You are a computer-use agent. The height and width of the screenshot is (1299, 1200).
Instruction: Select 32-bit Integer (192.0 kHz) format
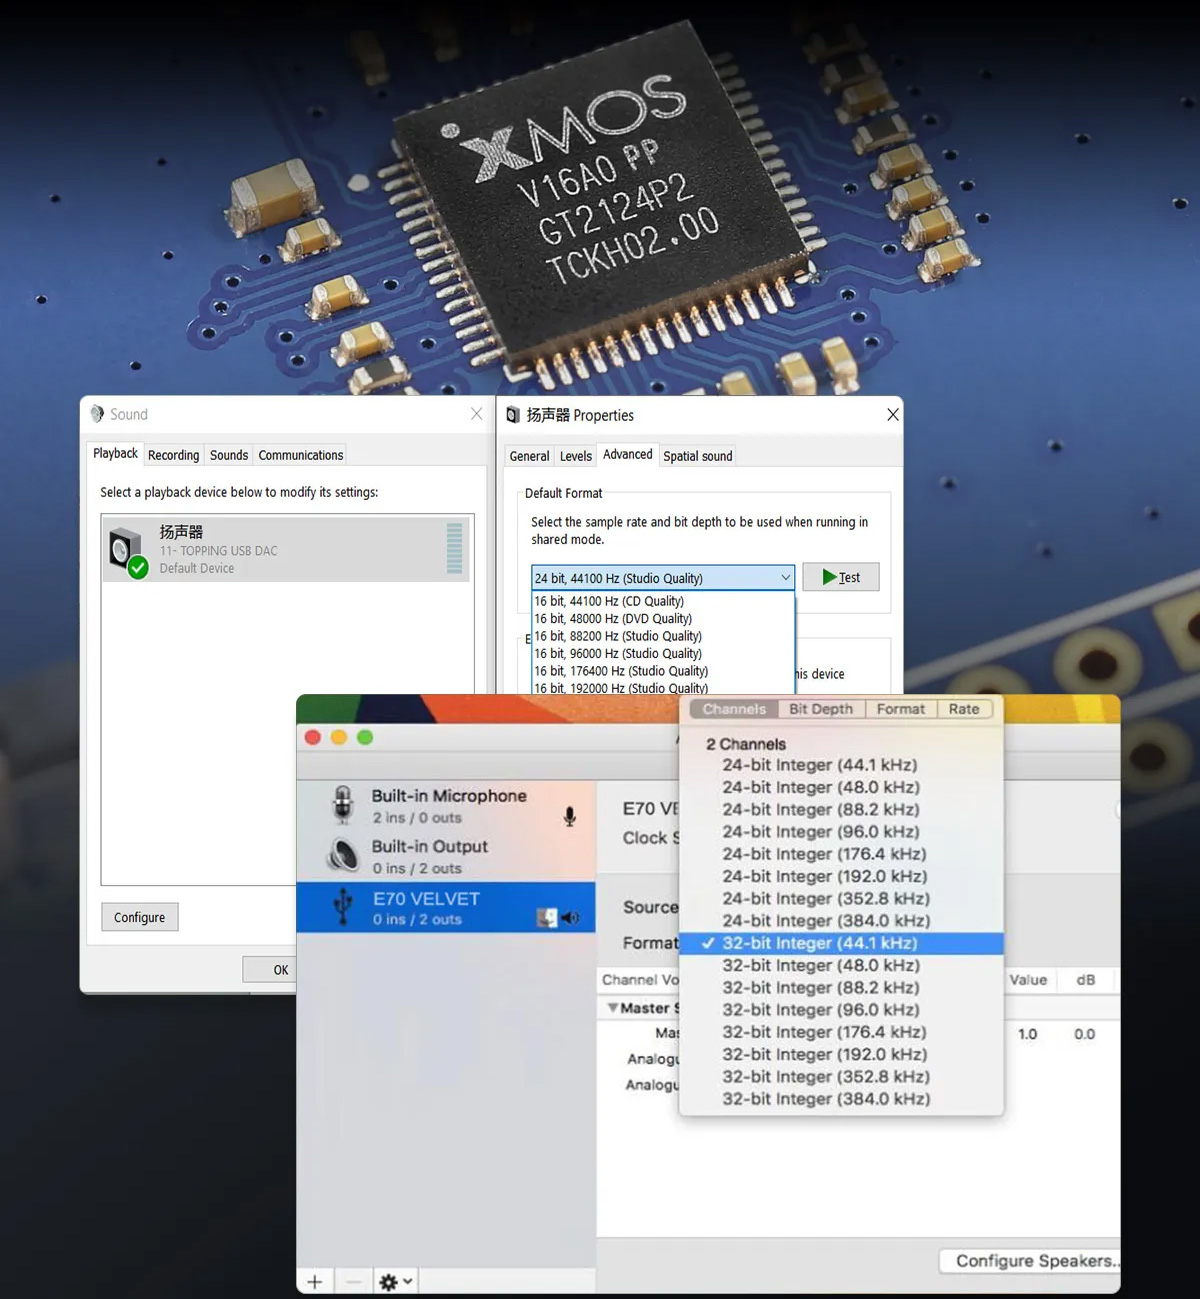click(841, 1054)
